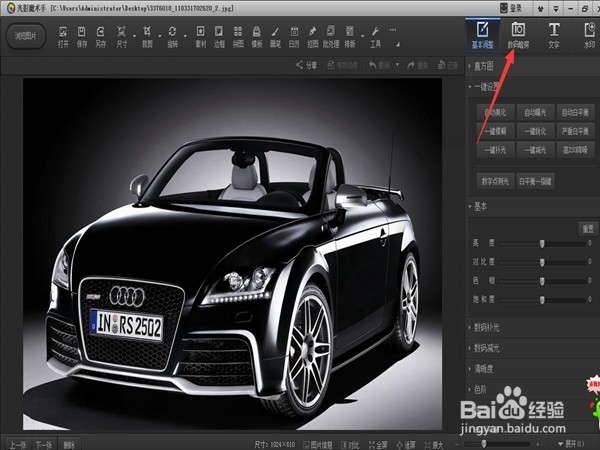Open the 日历 calendar tool
The height and width of the screenshot is (450, 600).
coord(294,37)
